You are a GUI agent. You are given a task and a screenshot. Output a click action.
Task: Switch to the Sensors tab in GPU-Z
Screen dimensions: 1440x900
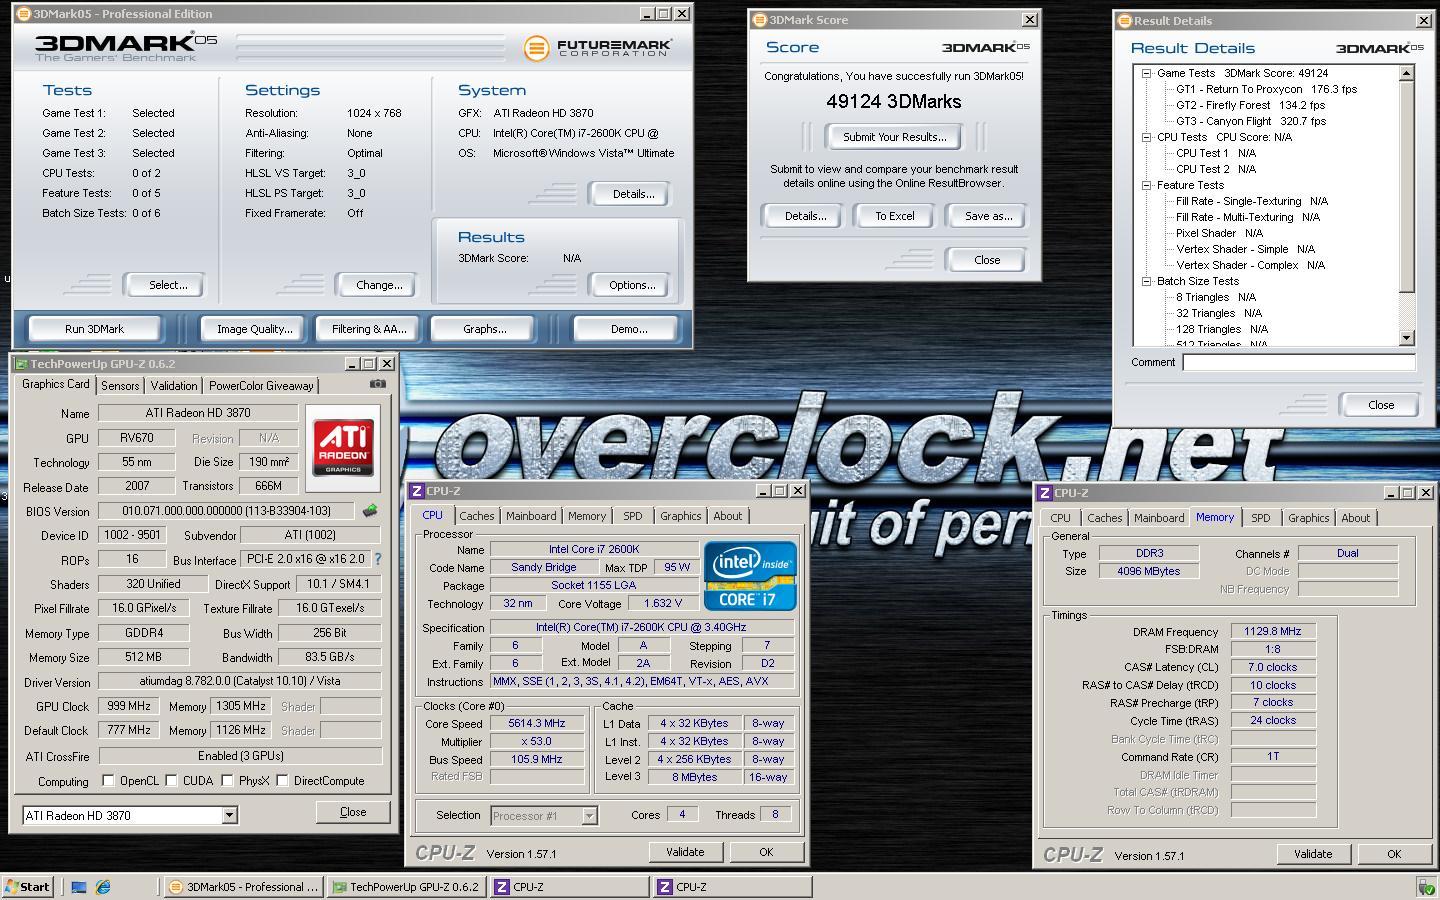click(120, 386)
